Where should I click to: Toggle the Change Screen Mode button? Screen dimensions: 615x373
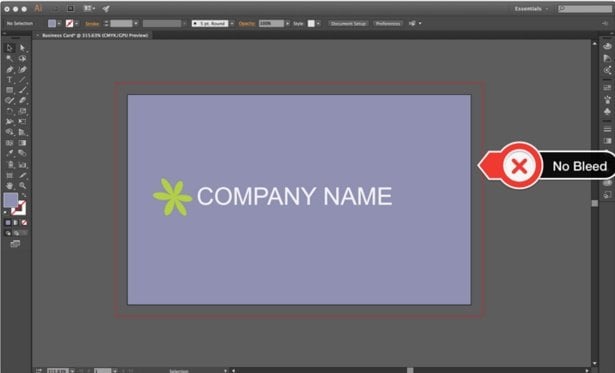(15, 244)
